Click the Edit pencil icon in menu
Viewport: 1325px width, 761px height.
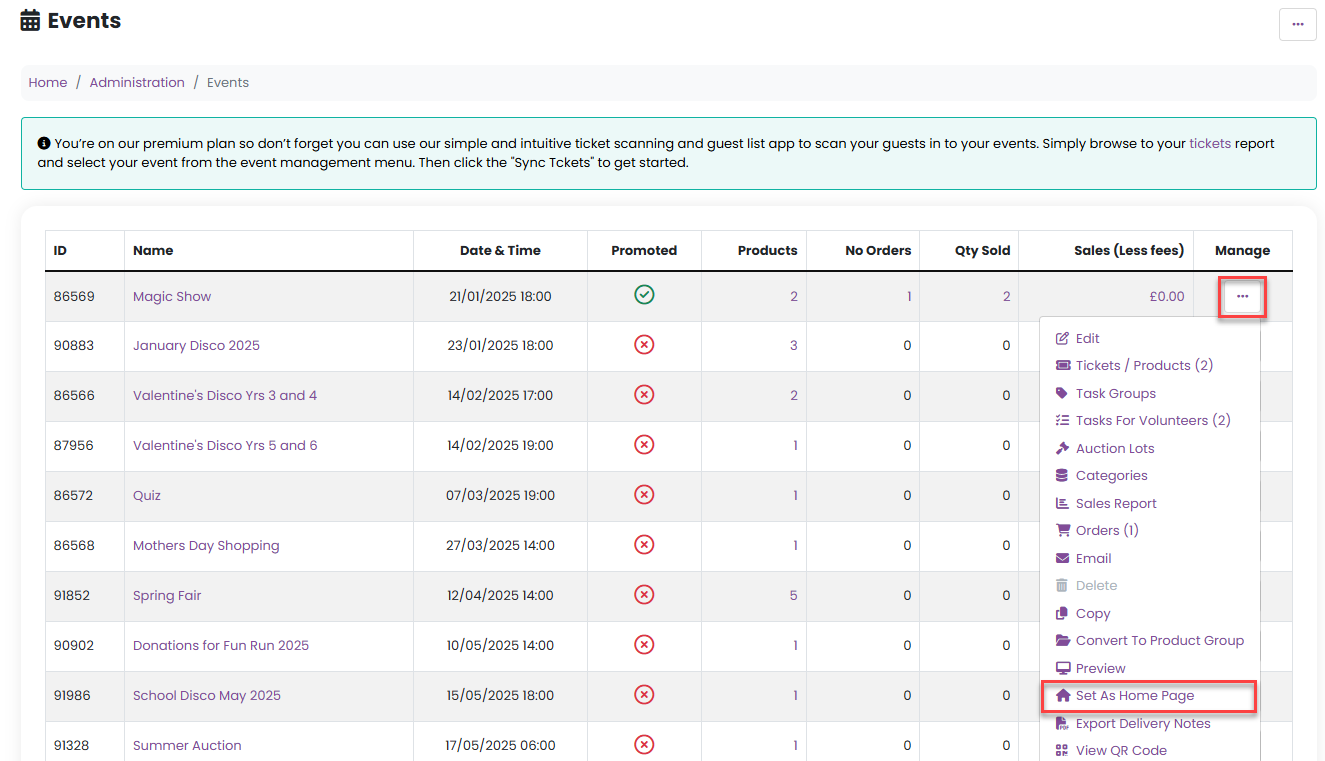(1063, 338)
